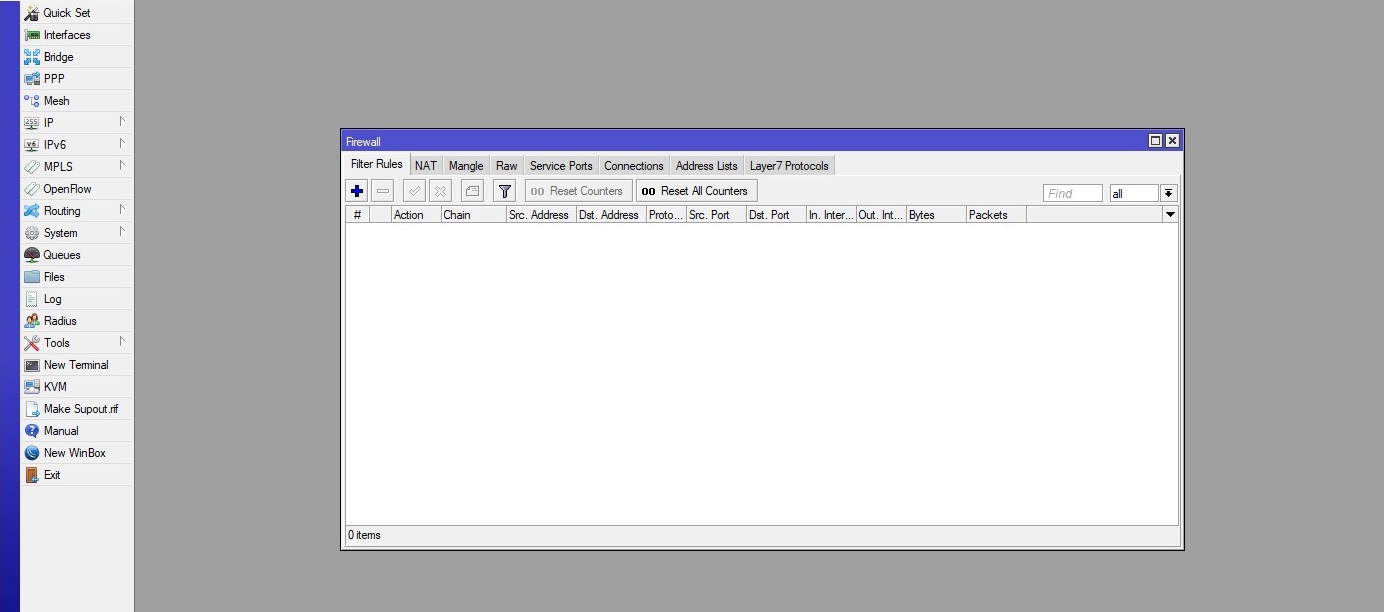Launch New Terminal from sidebar
The image size is (1384, 612).
[75, 365]
